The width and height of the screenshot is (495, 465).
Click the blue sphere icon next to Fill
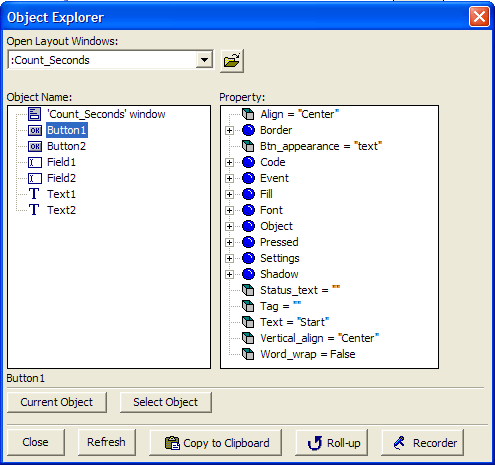coord(248,194)
